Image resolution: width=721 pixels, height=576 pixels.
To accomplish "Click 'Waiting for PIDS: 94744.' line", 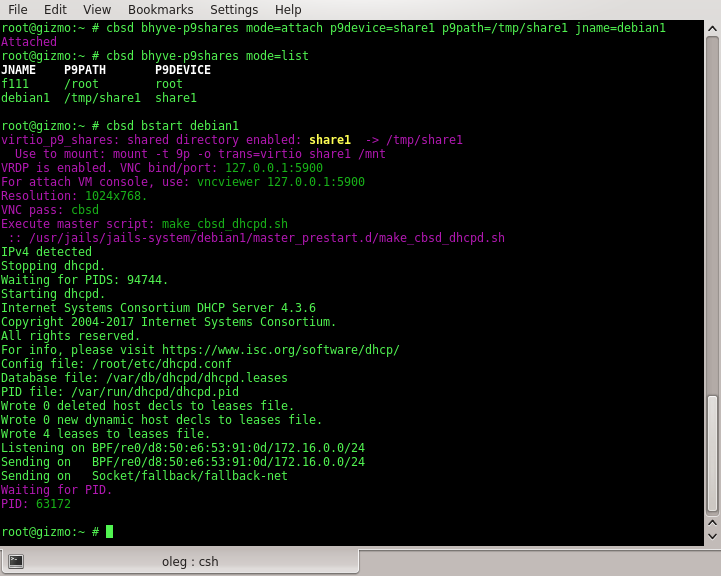I will click(85, 280).
